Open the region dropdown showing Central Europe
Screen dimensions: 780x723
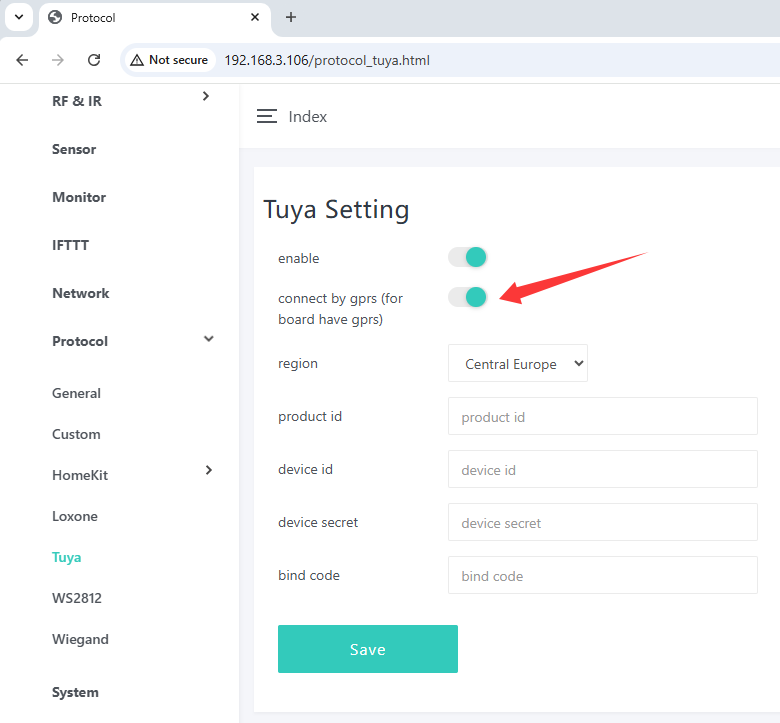(518, 363)
